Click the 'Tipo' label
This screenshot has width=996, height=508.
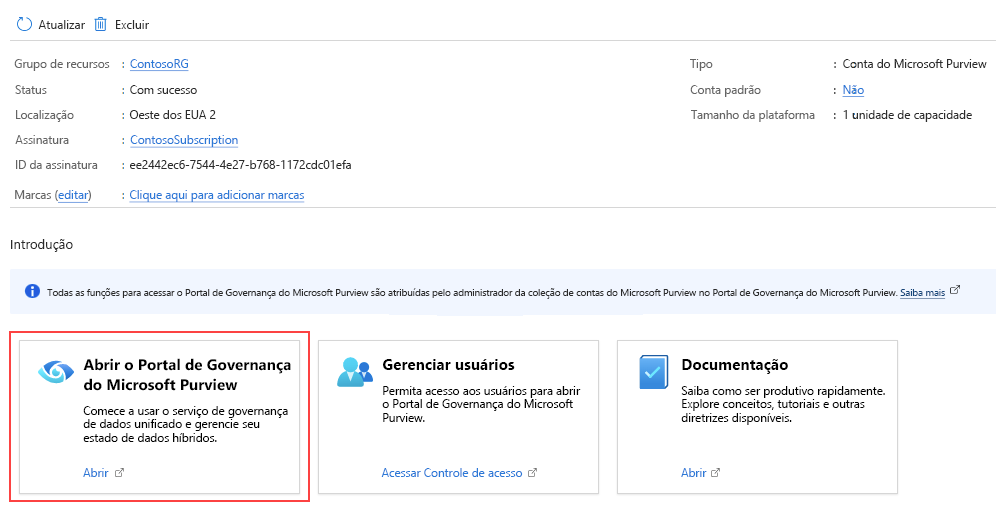701,64
